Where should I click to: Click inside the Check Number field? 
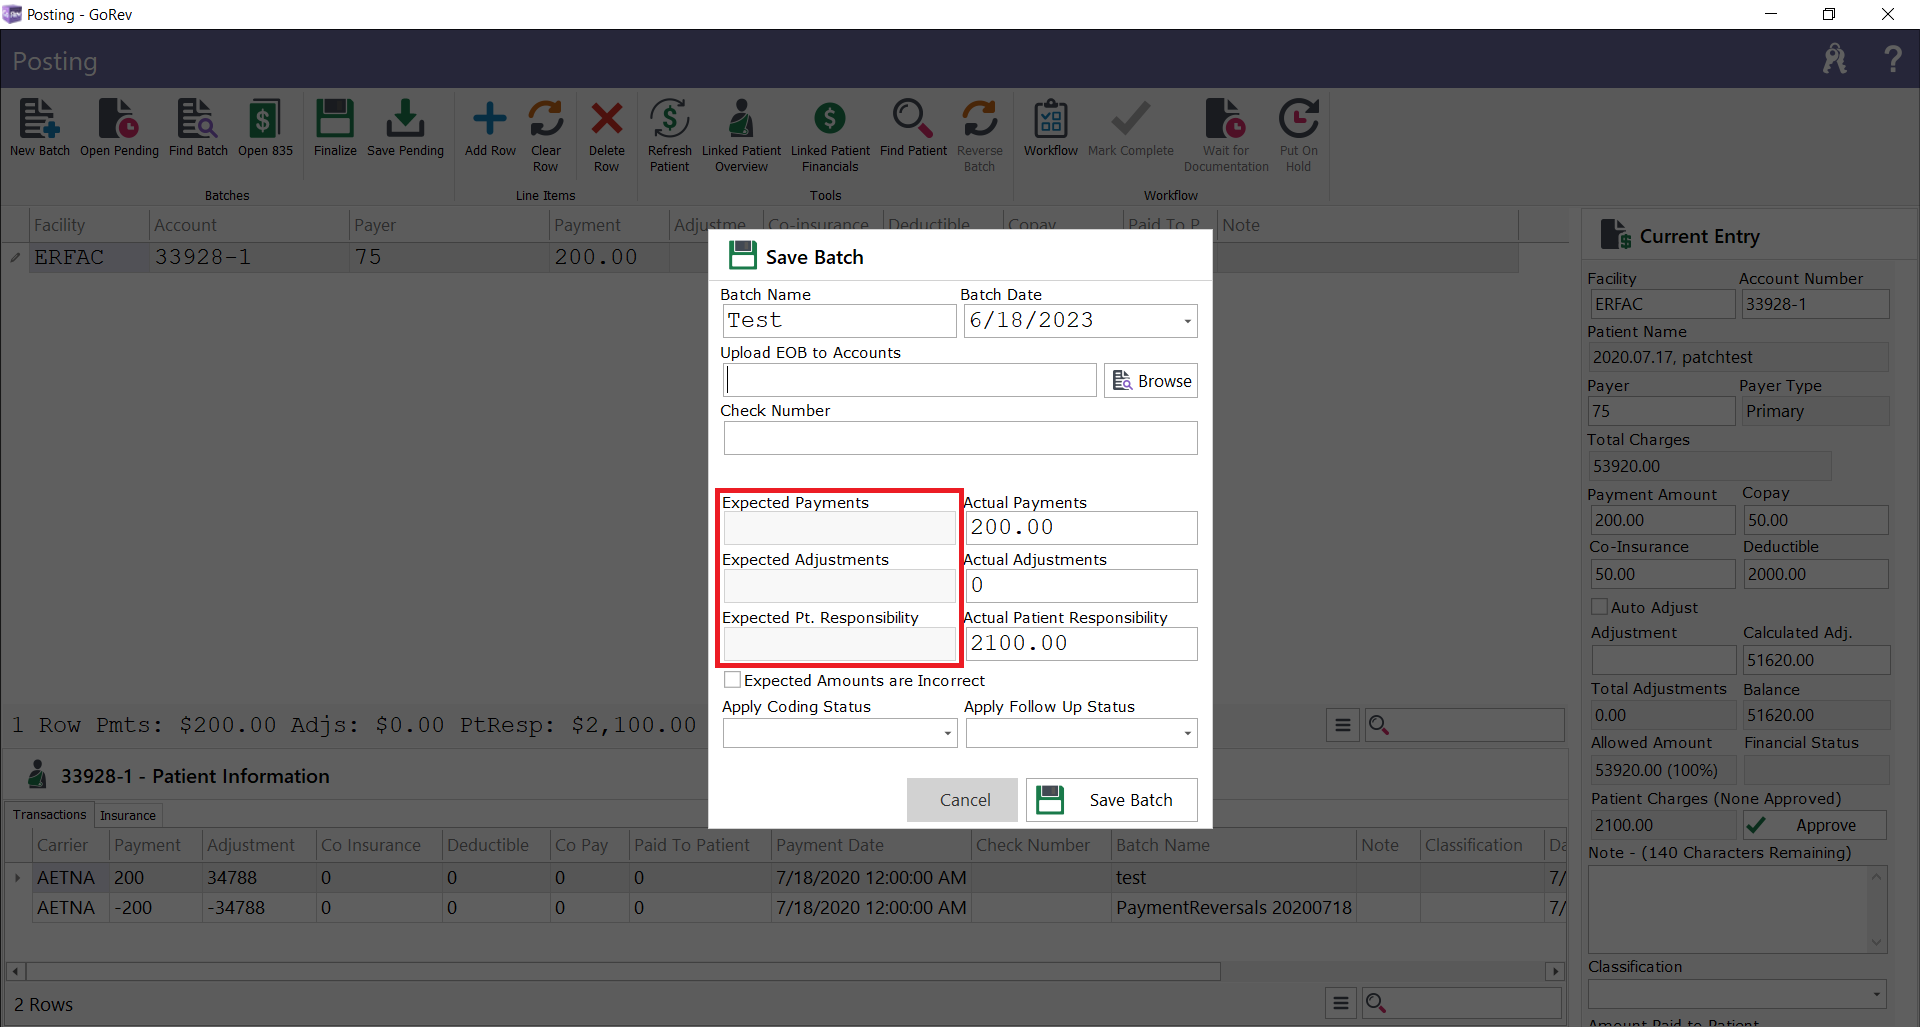pos(959,438)
